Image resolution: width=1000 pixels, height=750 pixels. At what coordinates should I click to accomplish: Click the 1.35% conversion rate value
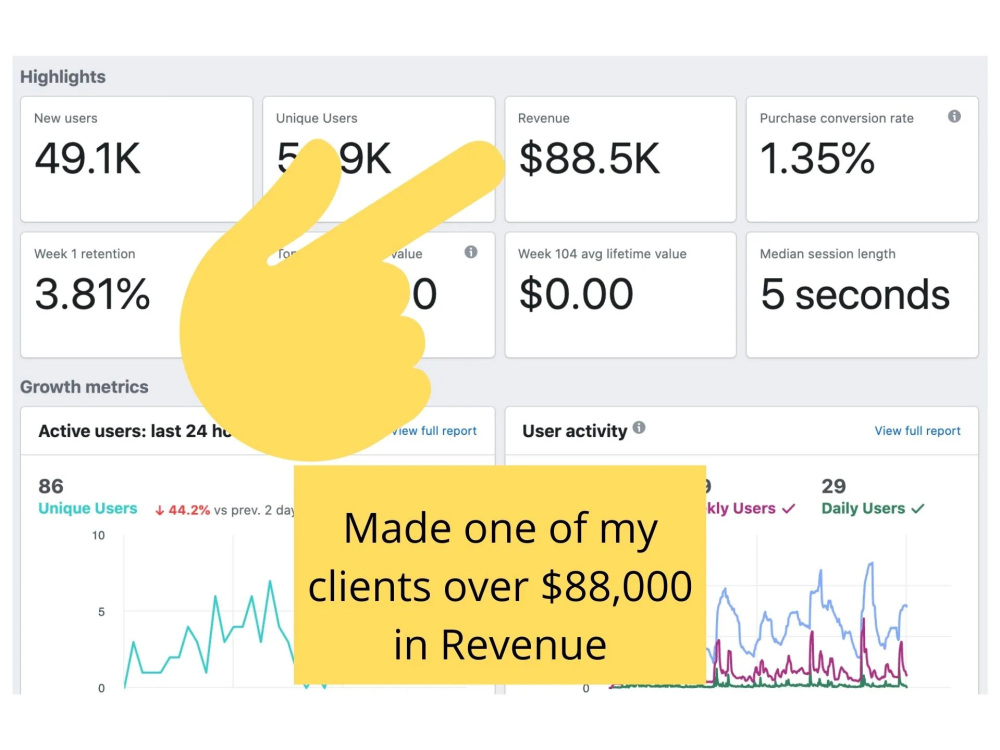pos(817,159)
